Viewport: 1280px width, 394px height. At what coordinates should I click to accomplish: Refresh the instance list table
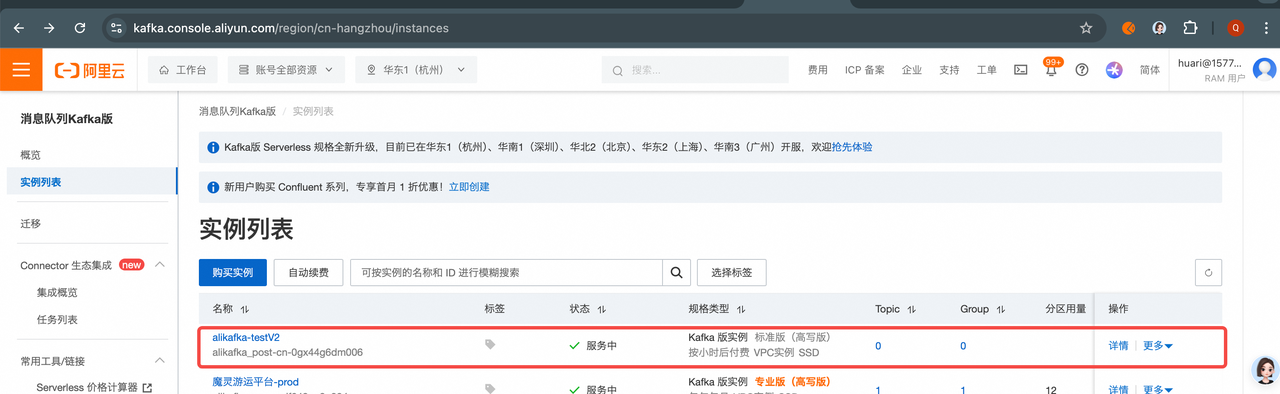(x=1208, y=273)
